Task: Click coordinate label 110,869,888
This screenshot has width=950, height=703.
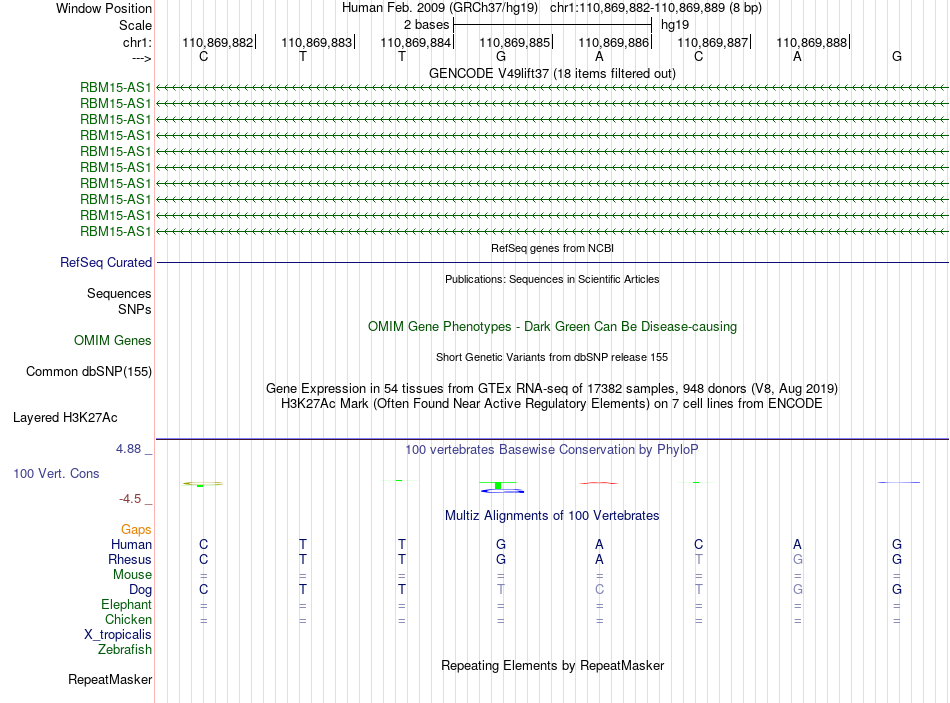Action: [x=812, y=42]
